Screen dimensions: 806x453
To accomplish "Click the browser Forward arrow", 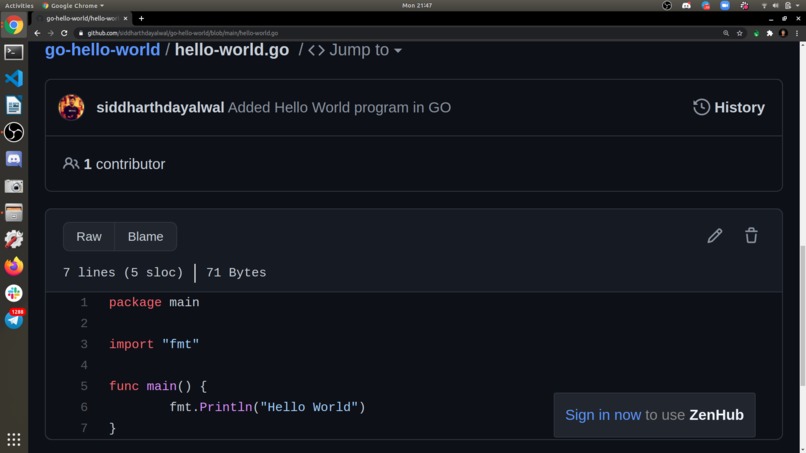I will (50, 33).
